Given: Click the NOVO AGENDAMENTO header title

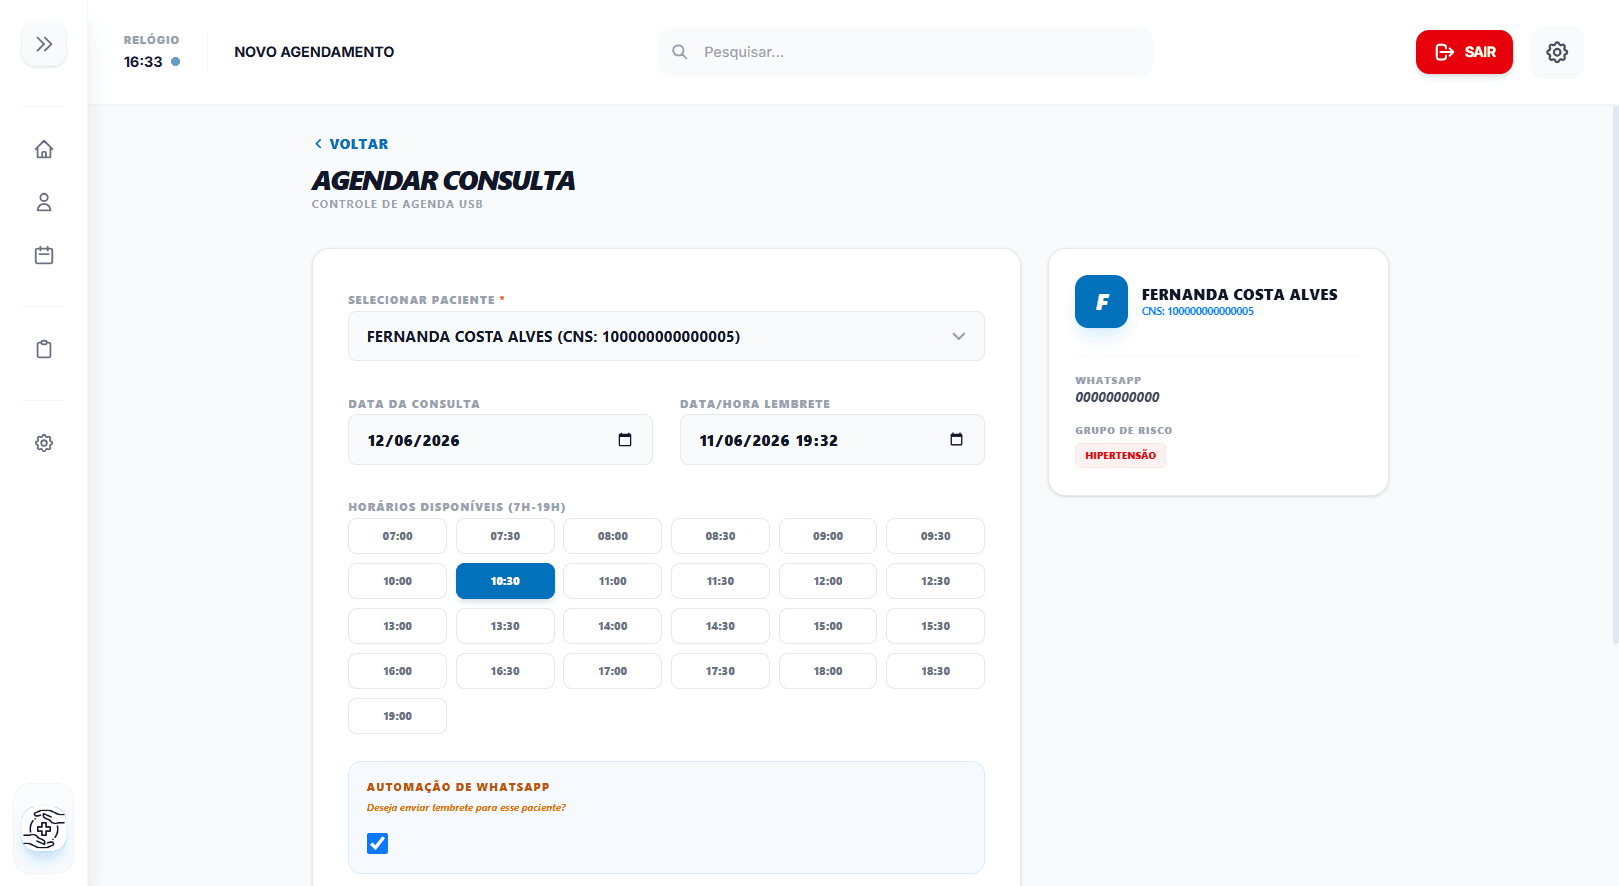Looking at the screenshot, I should (314, 52).
